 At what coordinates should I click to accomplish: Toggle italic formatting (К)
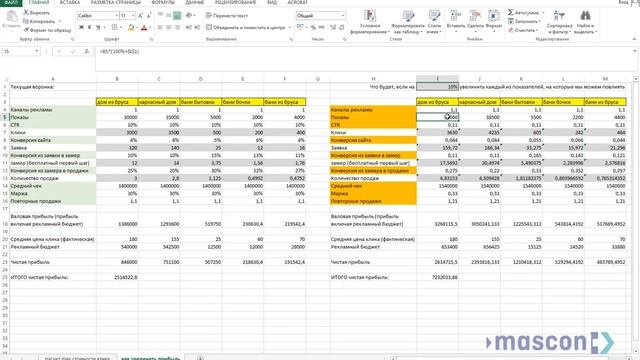[x=89, y=27]
